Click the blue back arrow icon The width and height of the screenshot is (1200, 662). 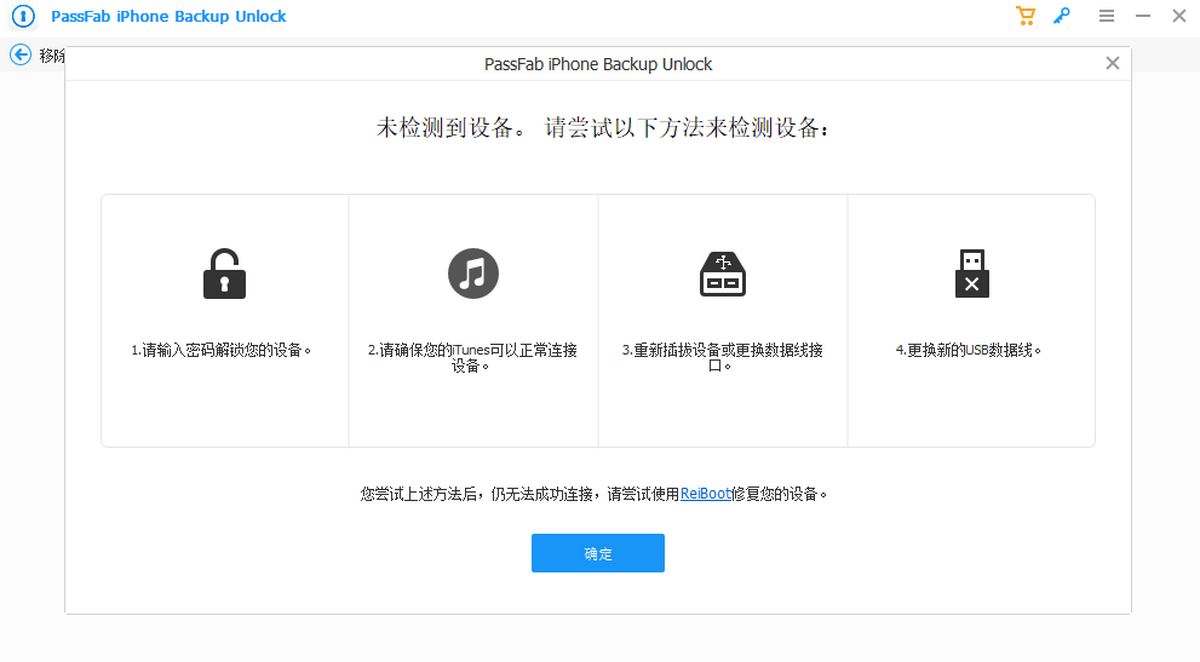pos(21,55)
